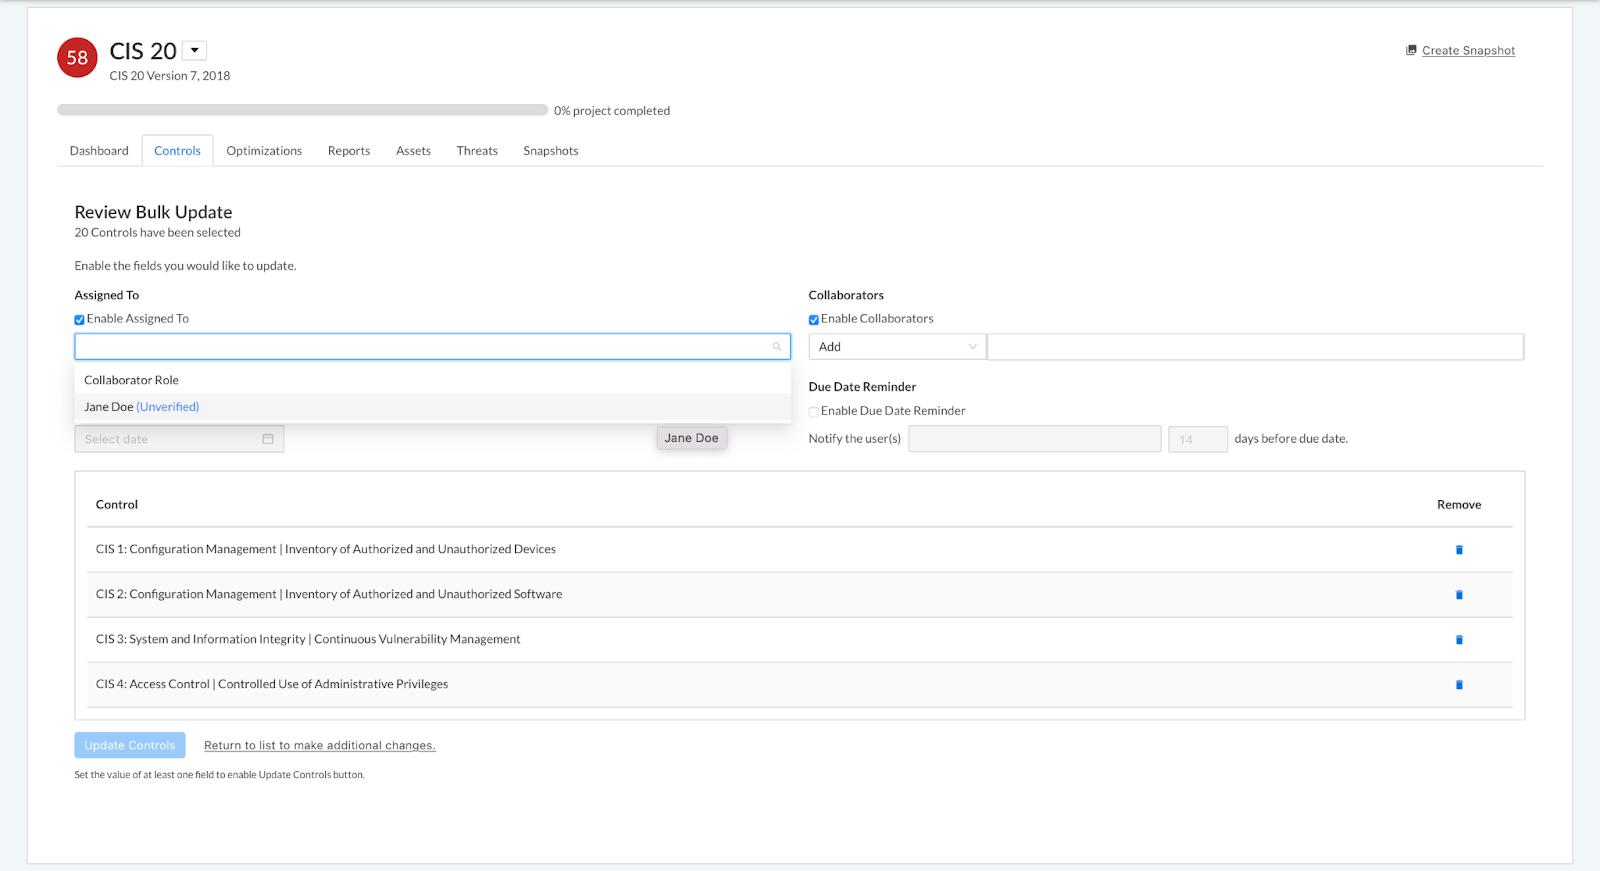Click the project completion progress bar
Viewport: 1600px width, 871px height.
tap(302, 110)
